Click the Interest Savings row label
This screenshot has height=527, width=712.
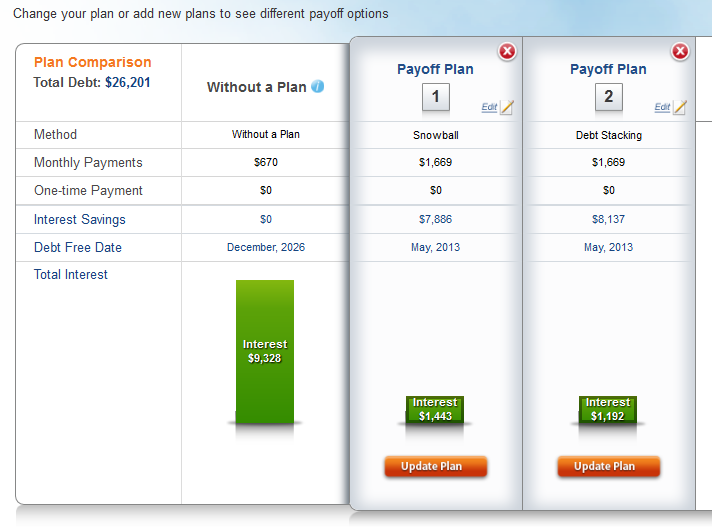coord(79,219)
